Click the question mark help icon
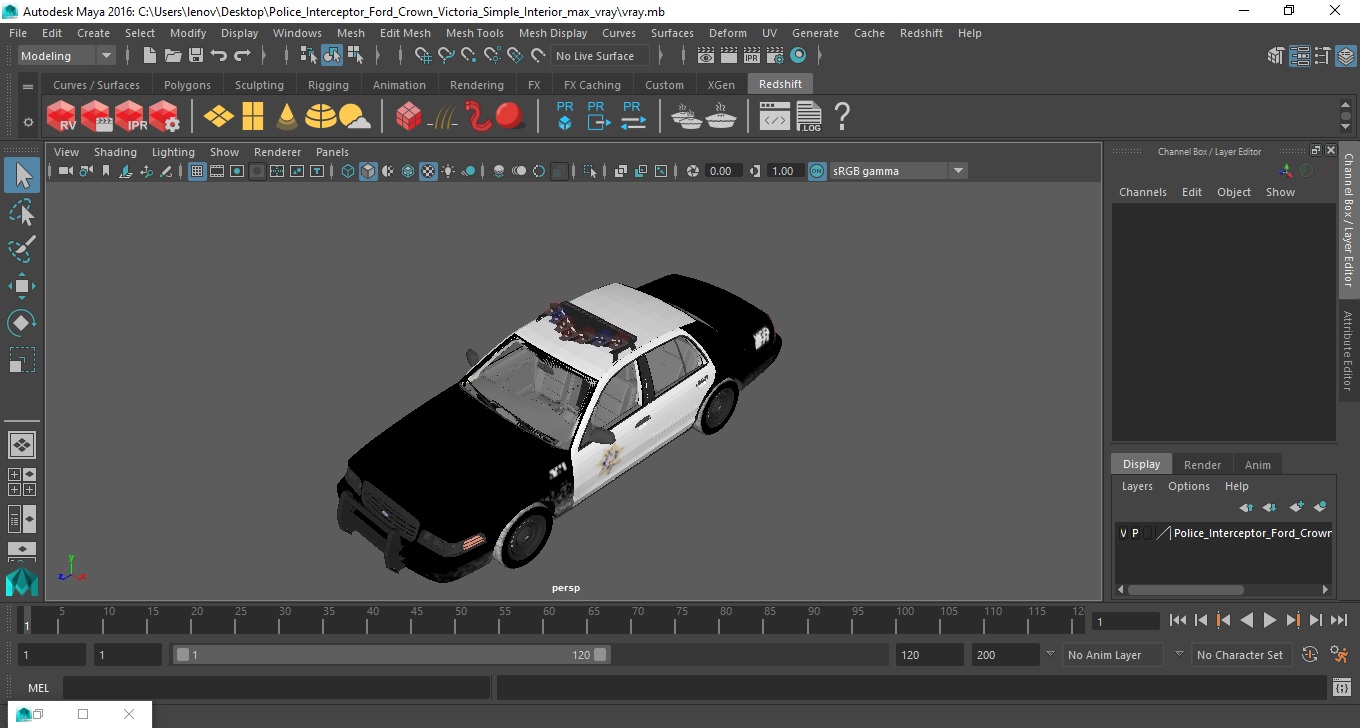Image resolution: width=1360 pixels, height=728 pixels. (x=842, y=116)
